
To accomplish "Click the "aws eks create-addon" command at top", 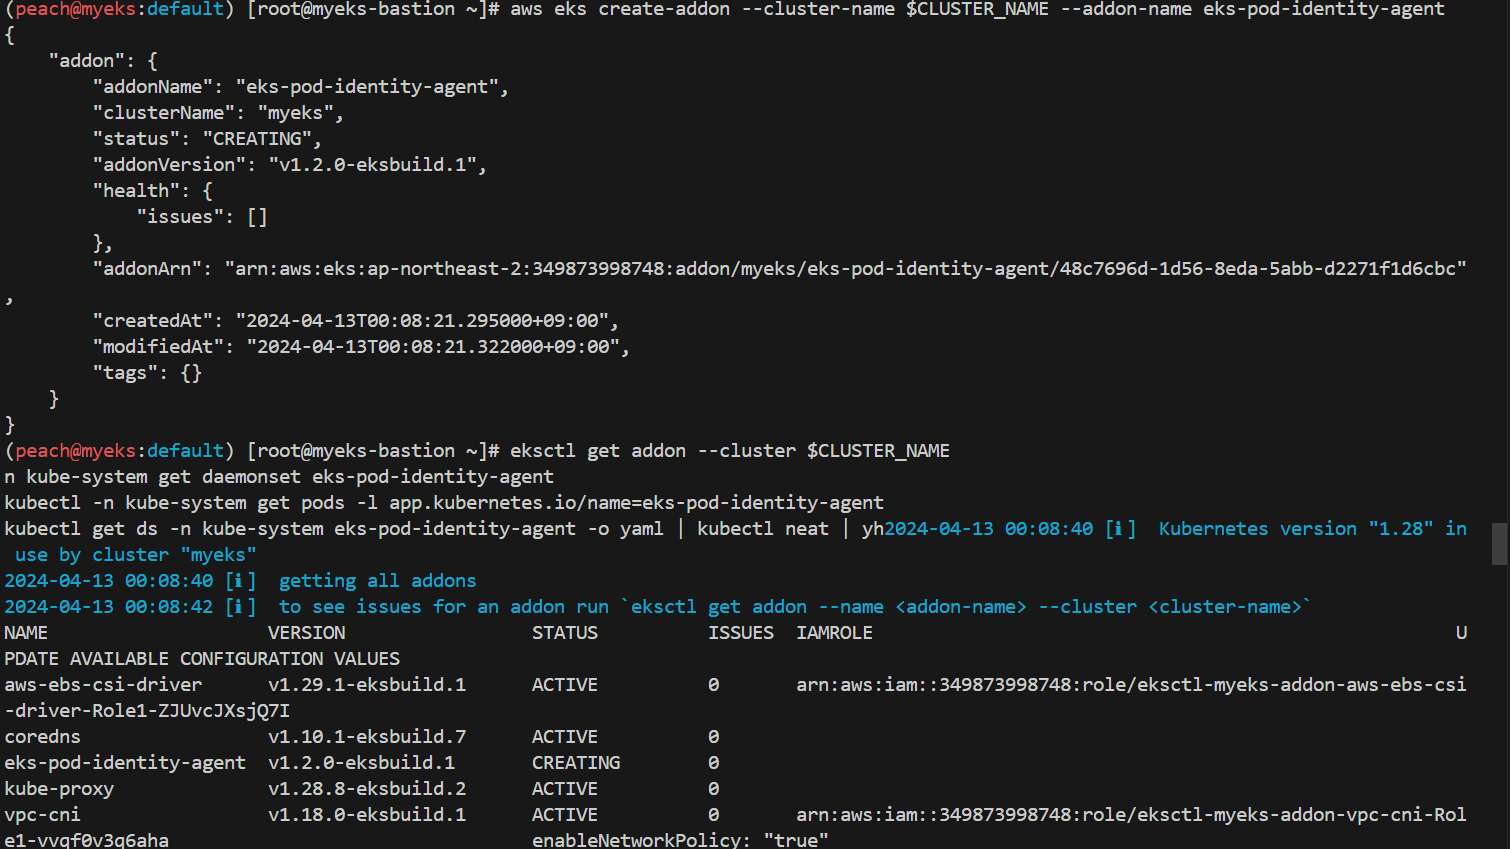I will click(978, 10).
